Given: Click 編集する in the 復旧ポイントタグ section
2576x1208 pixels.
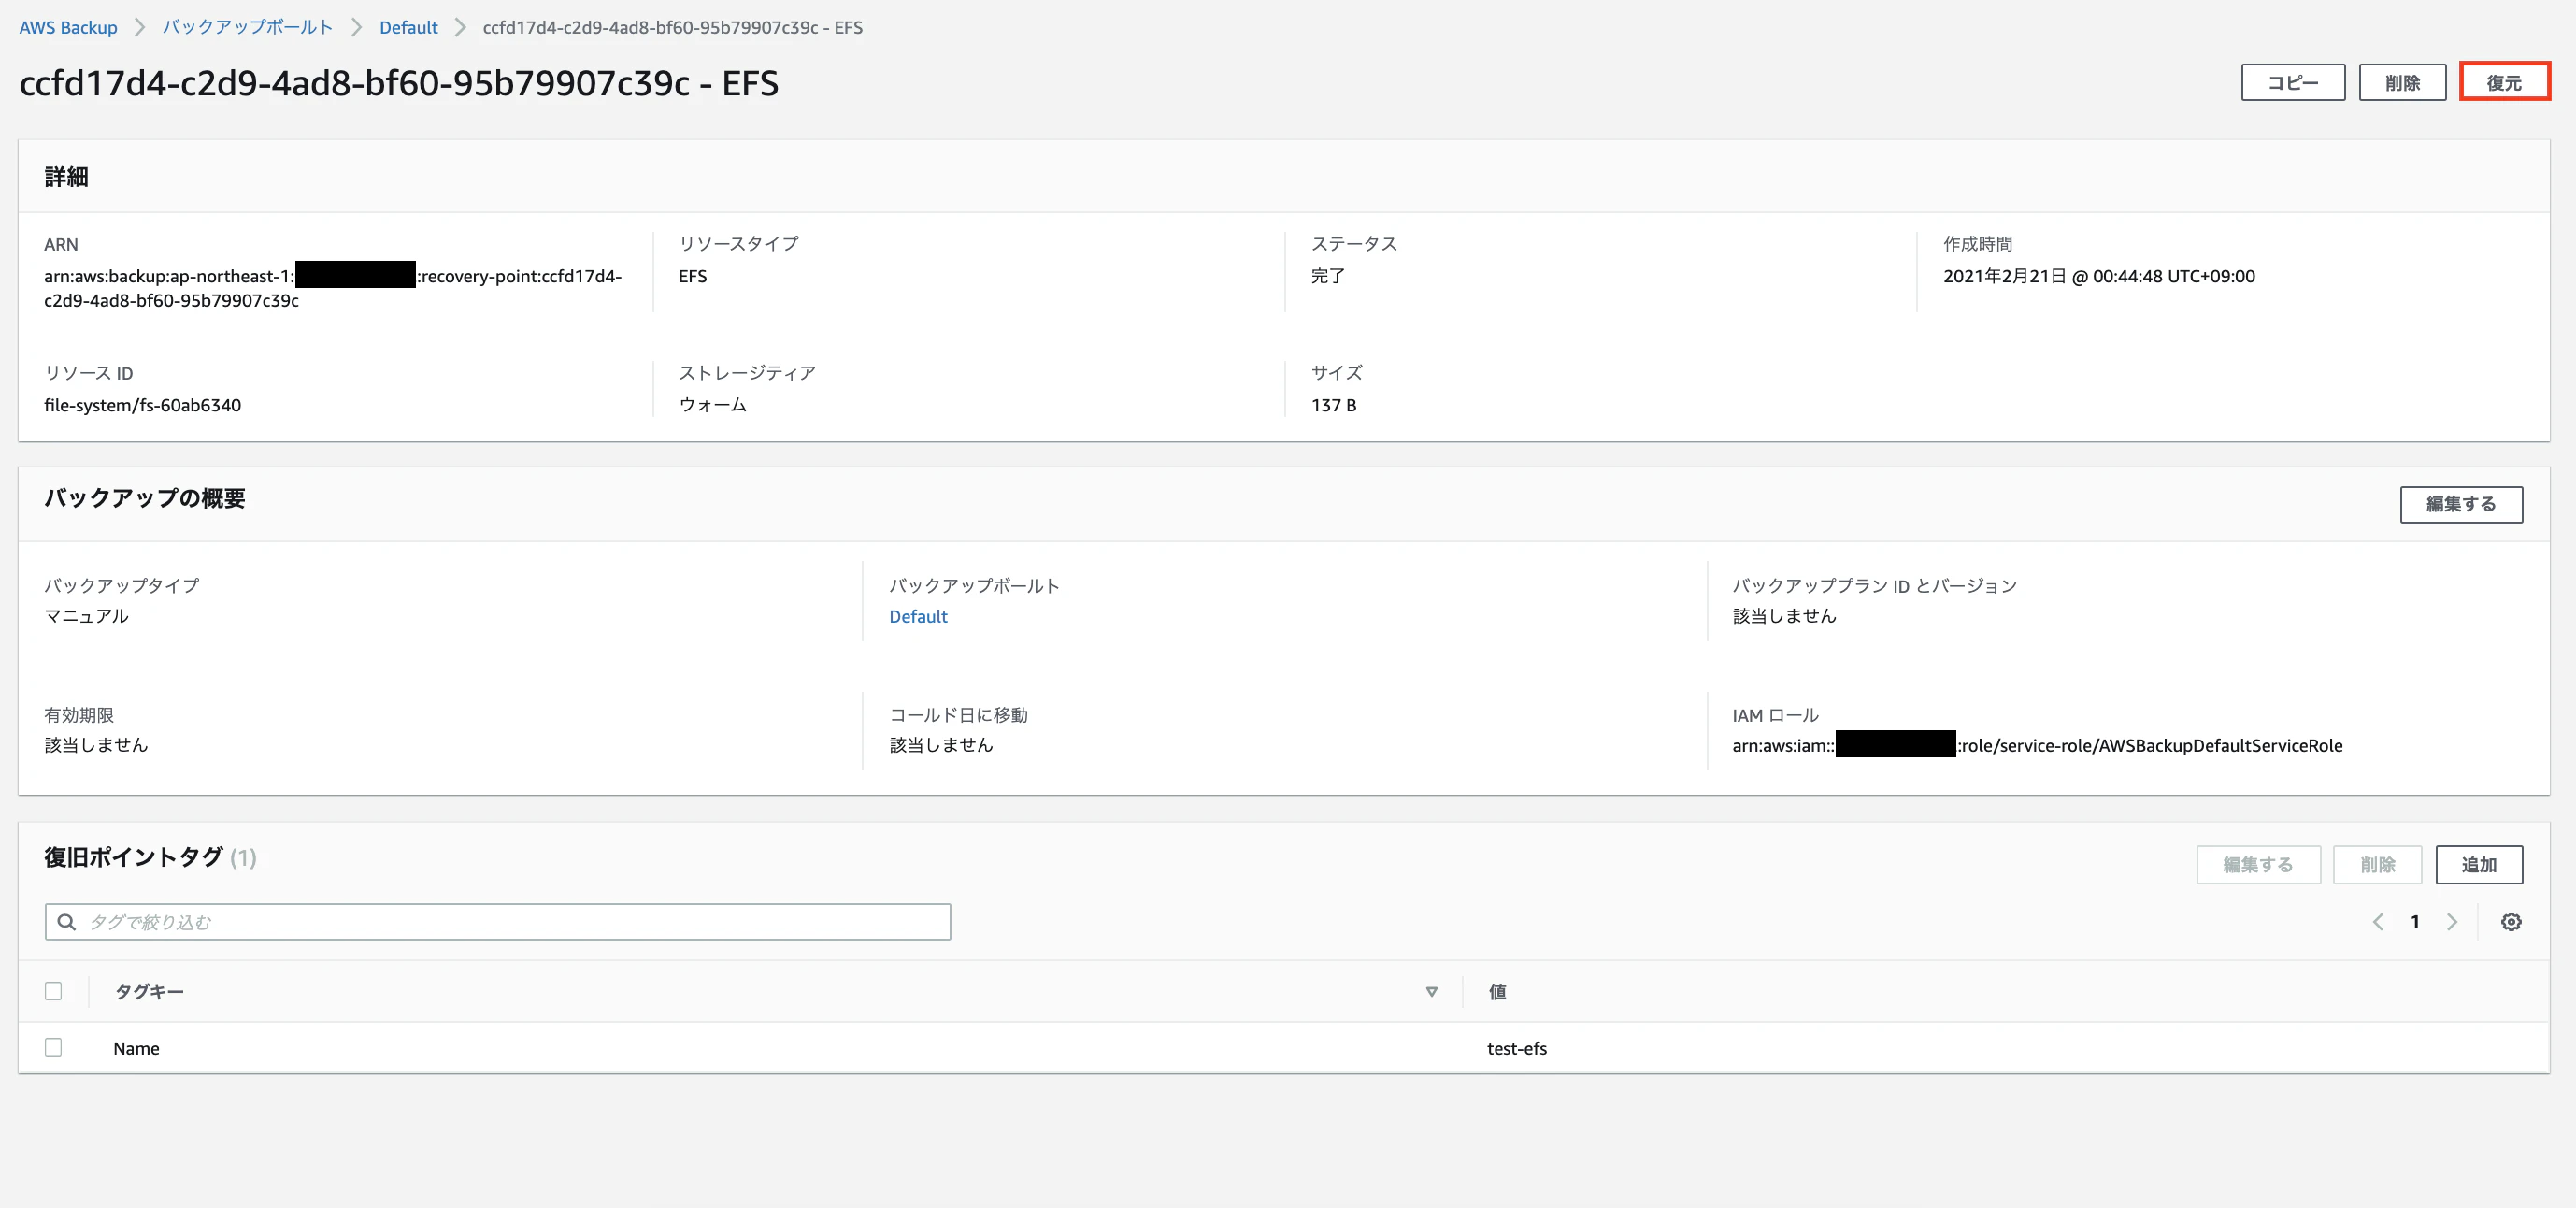Looking at the screenshot, I should coord(2258,864).
